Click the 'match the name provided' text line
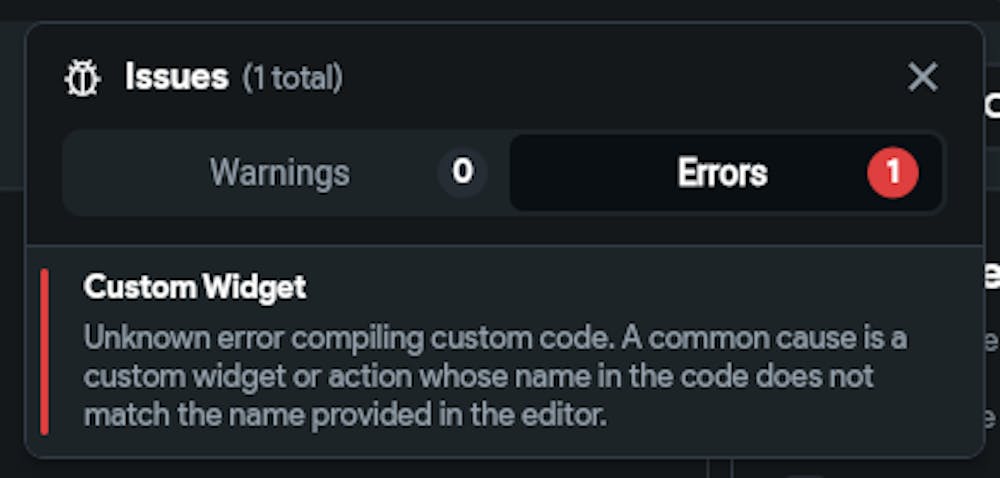 click(x=344, y=415)
